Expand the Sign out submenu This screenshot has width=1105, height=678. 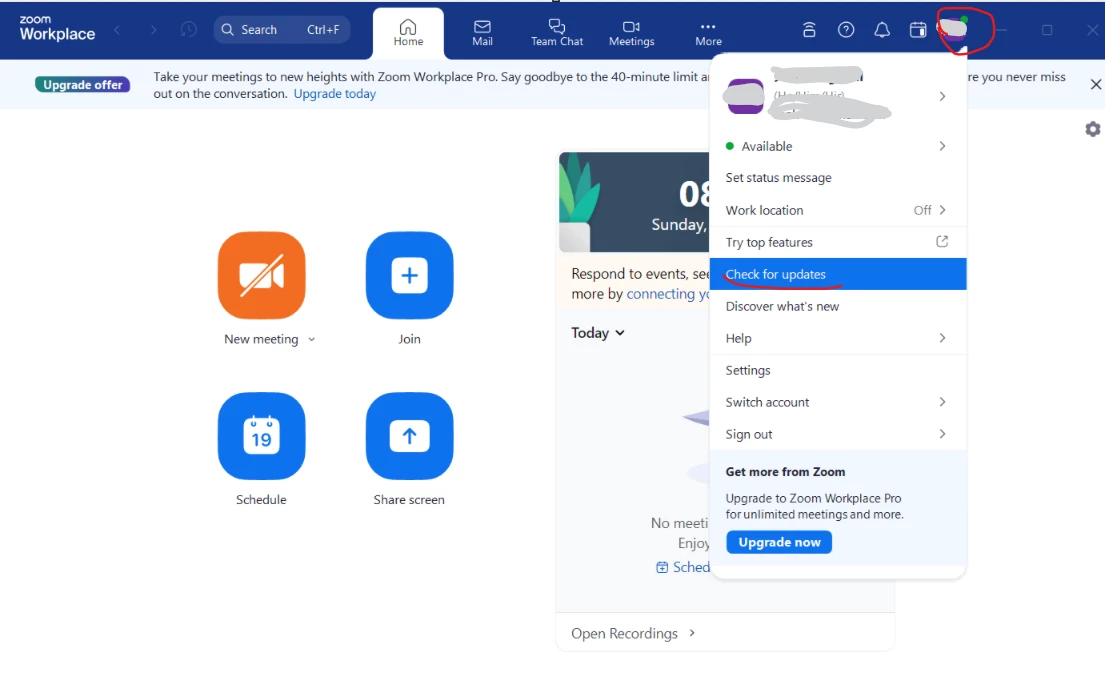[942, 434]
